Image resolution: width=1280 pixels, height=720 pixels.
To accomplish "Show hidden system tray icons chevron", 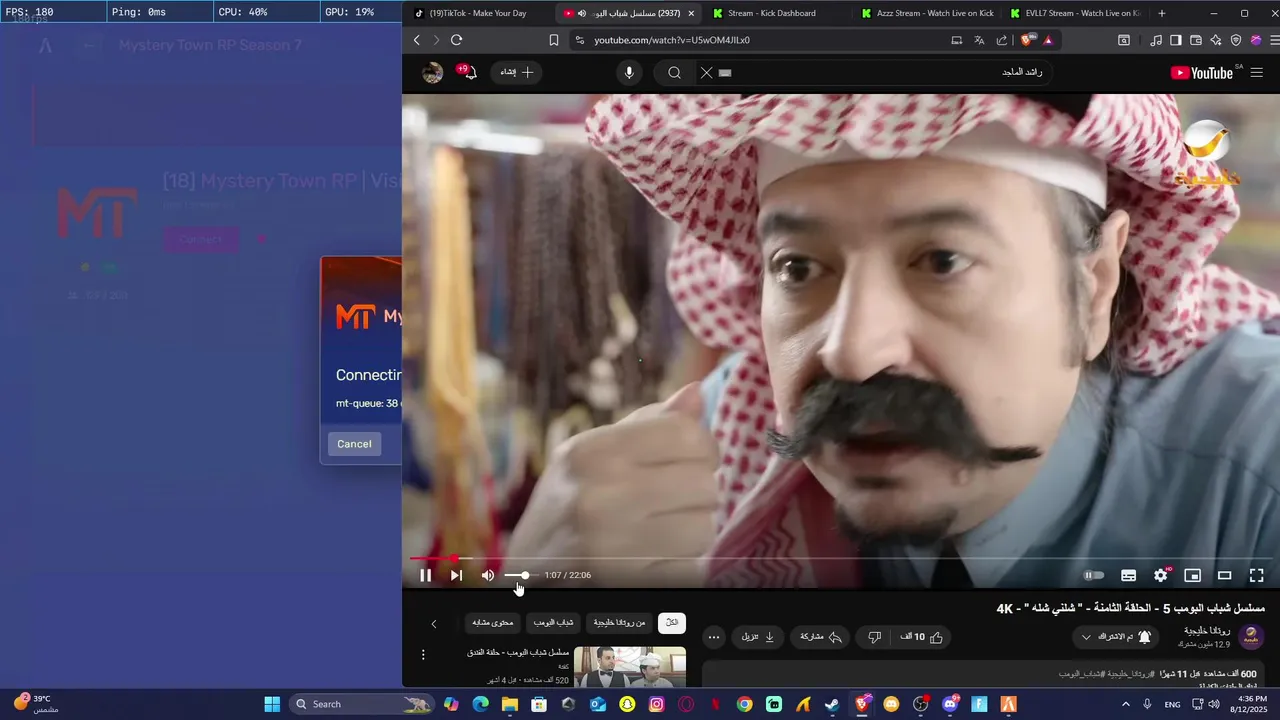I will coord(1128,704).
